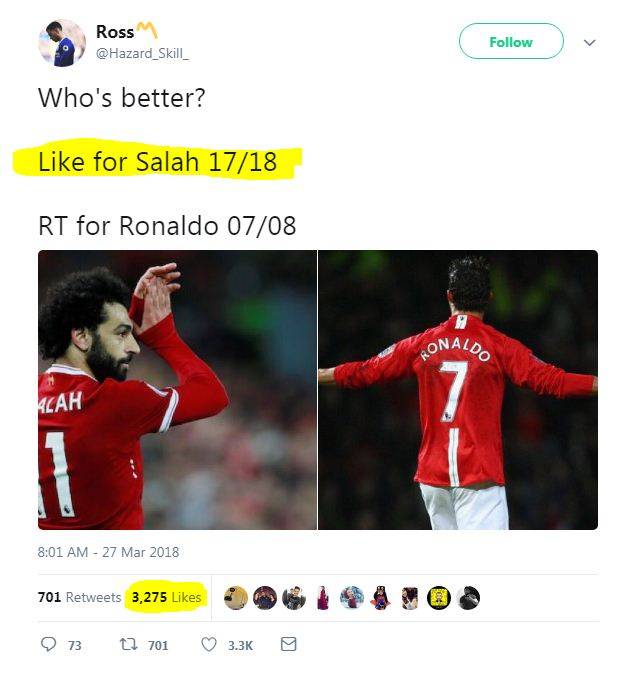This screenshot has width=628, height=679.
Task: Click the 8:01 AM 27 Mar 2018 timestamp
Action: coord(108,552)
